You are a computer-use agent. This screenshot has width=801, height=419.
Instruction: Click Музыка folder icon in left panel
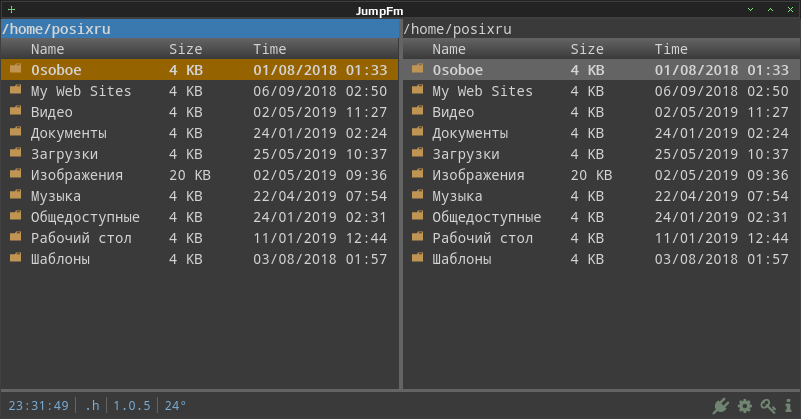click(16, 194)
